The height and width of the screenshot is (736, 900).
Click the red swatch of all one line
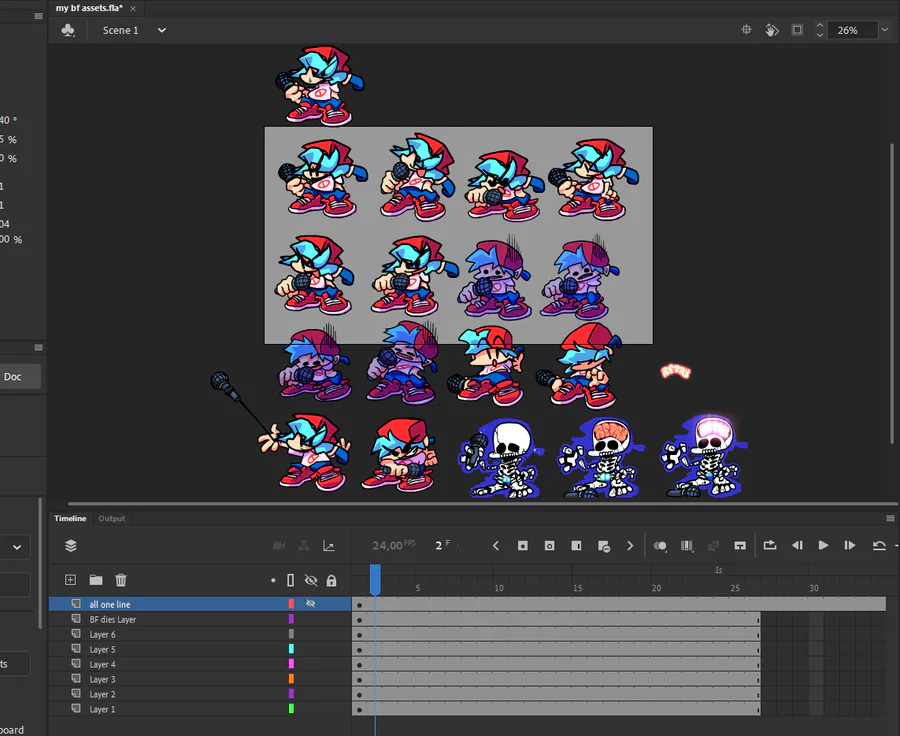291,604
